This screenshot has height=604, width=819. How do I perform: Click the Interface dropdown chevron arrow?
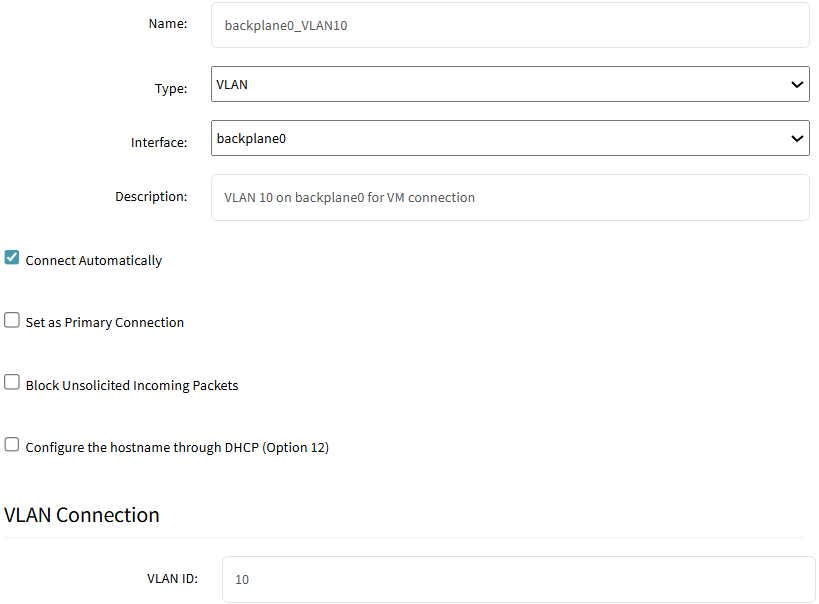point(797,138)
